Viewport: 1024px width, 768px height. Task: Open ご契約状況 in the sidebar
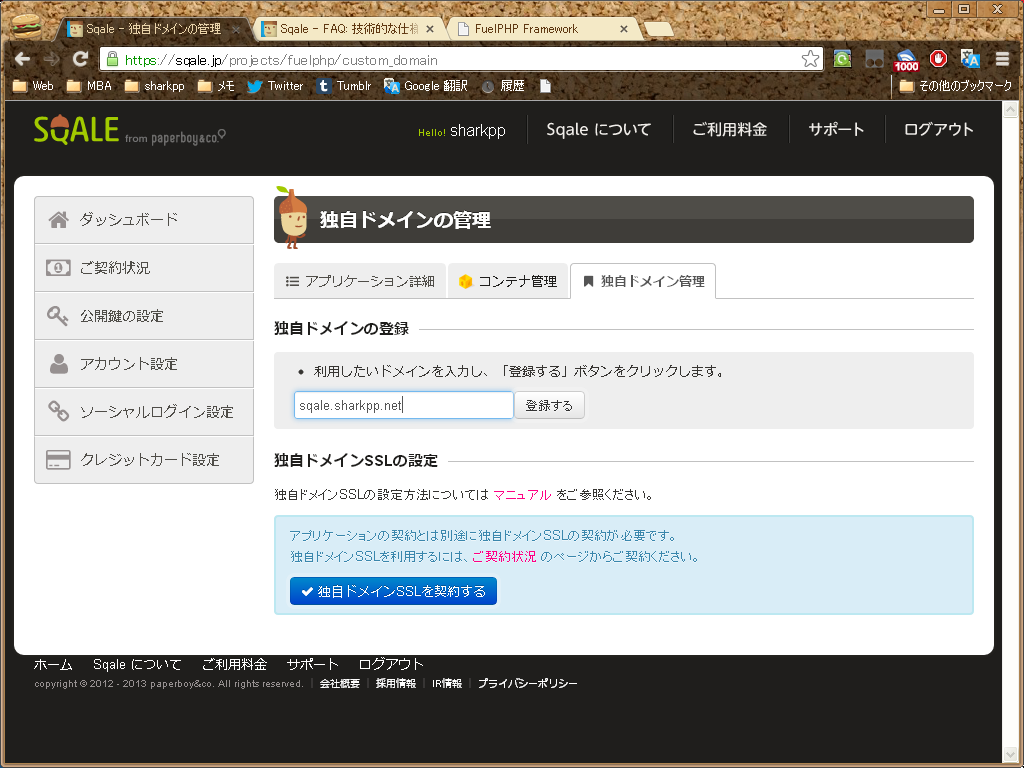pyautogui.click(x=144, y=268)
